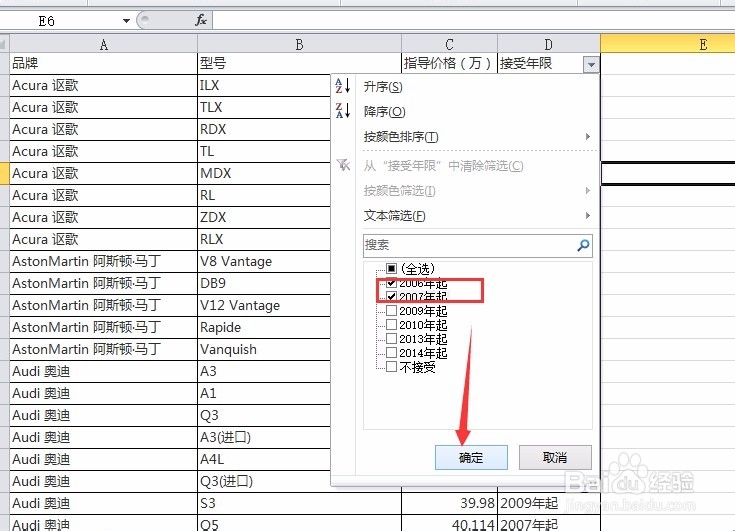Select column C header

coord(450,45)
